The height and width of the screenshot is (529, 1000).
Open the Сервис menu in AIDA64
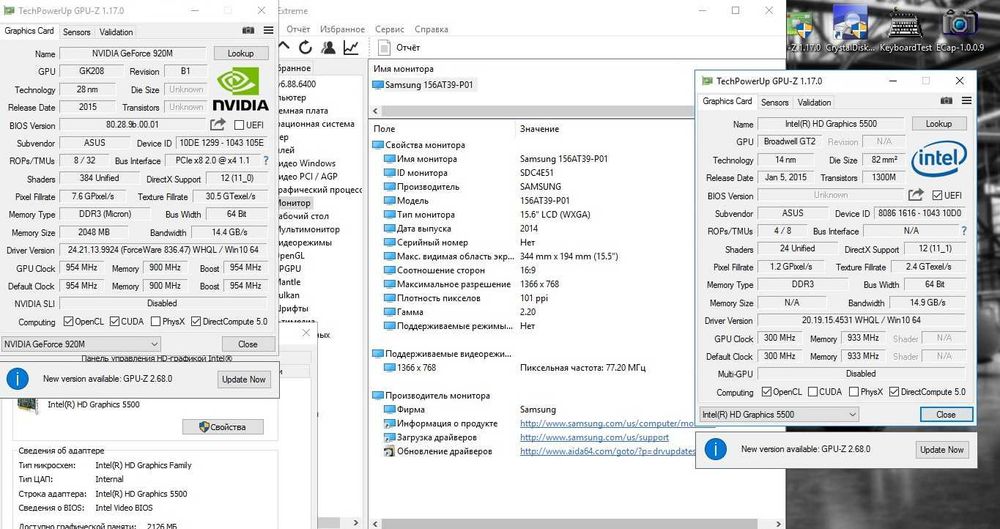click(390, 29)
